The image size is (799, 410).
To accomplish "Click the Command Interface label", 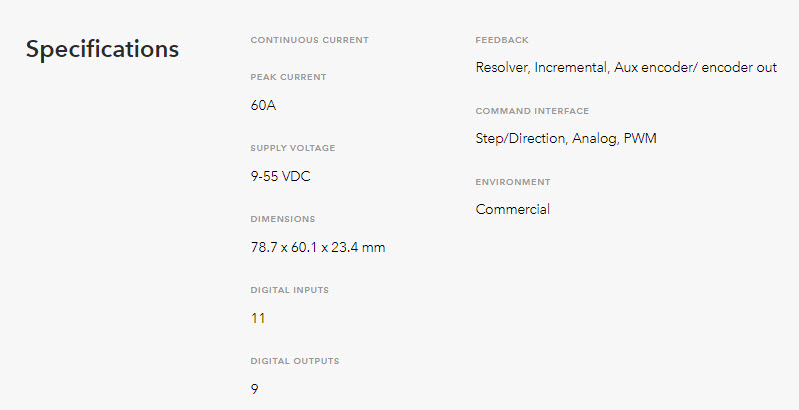I will [x=532, y=111].
